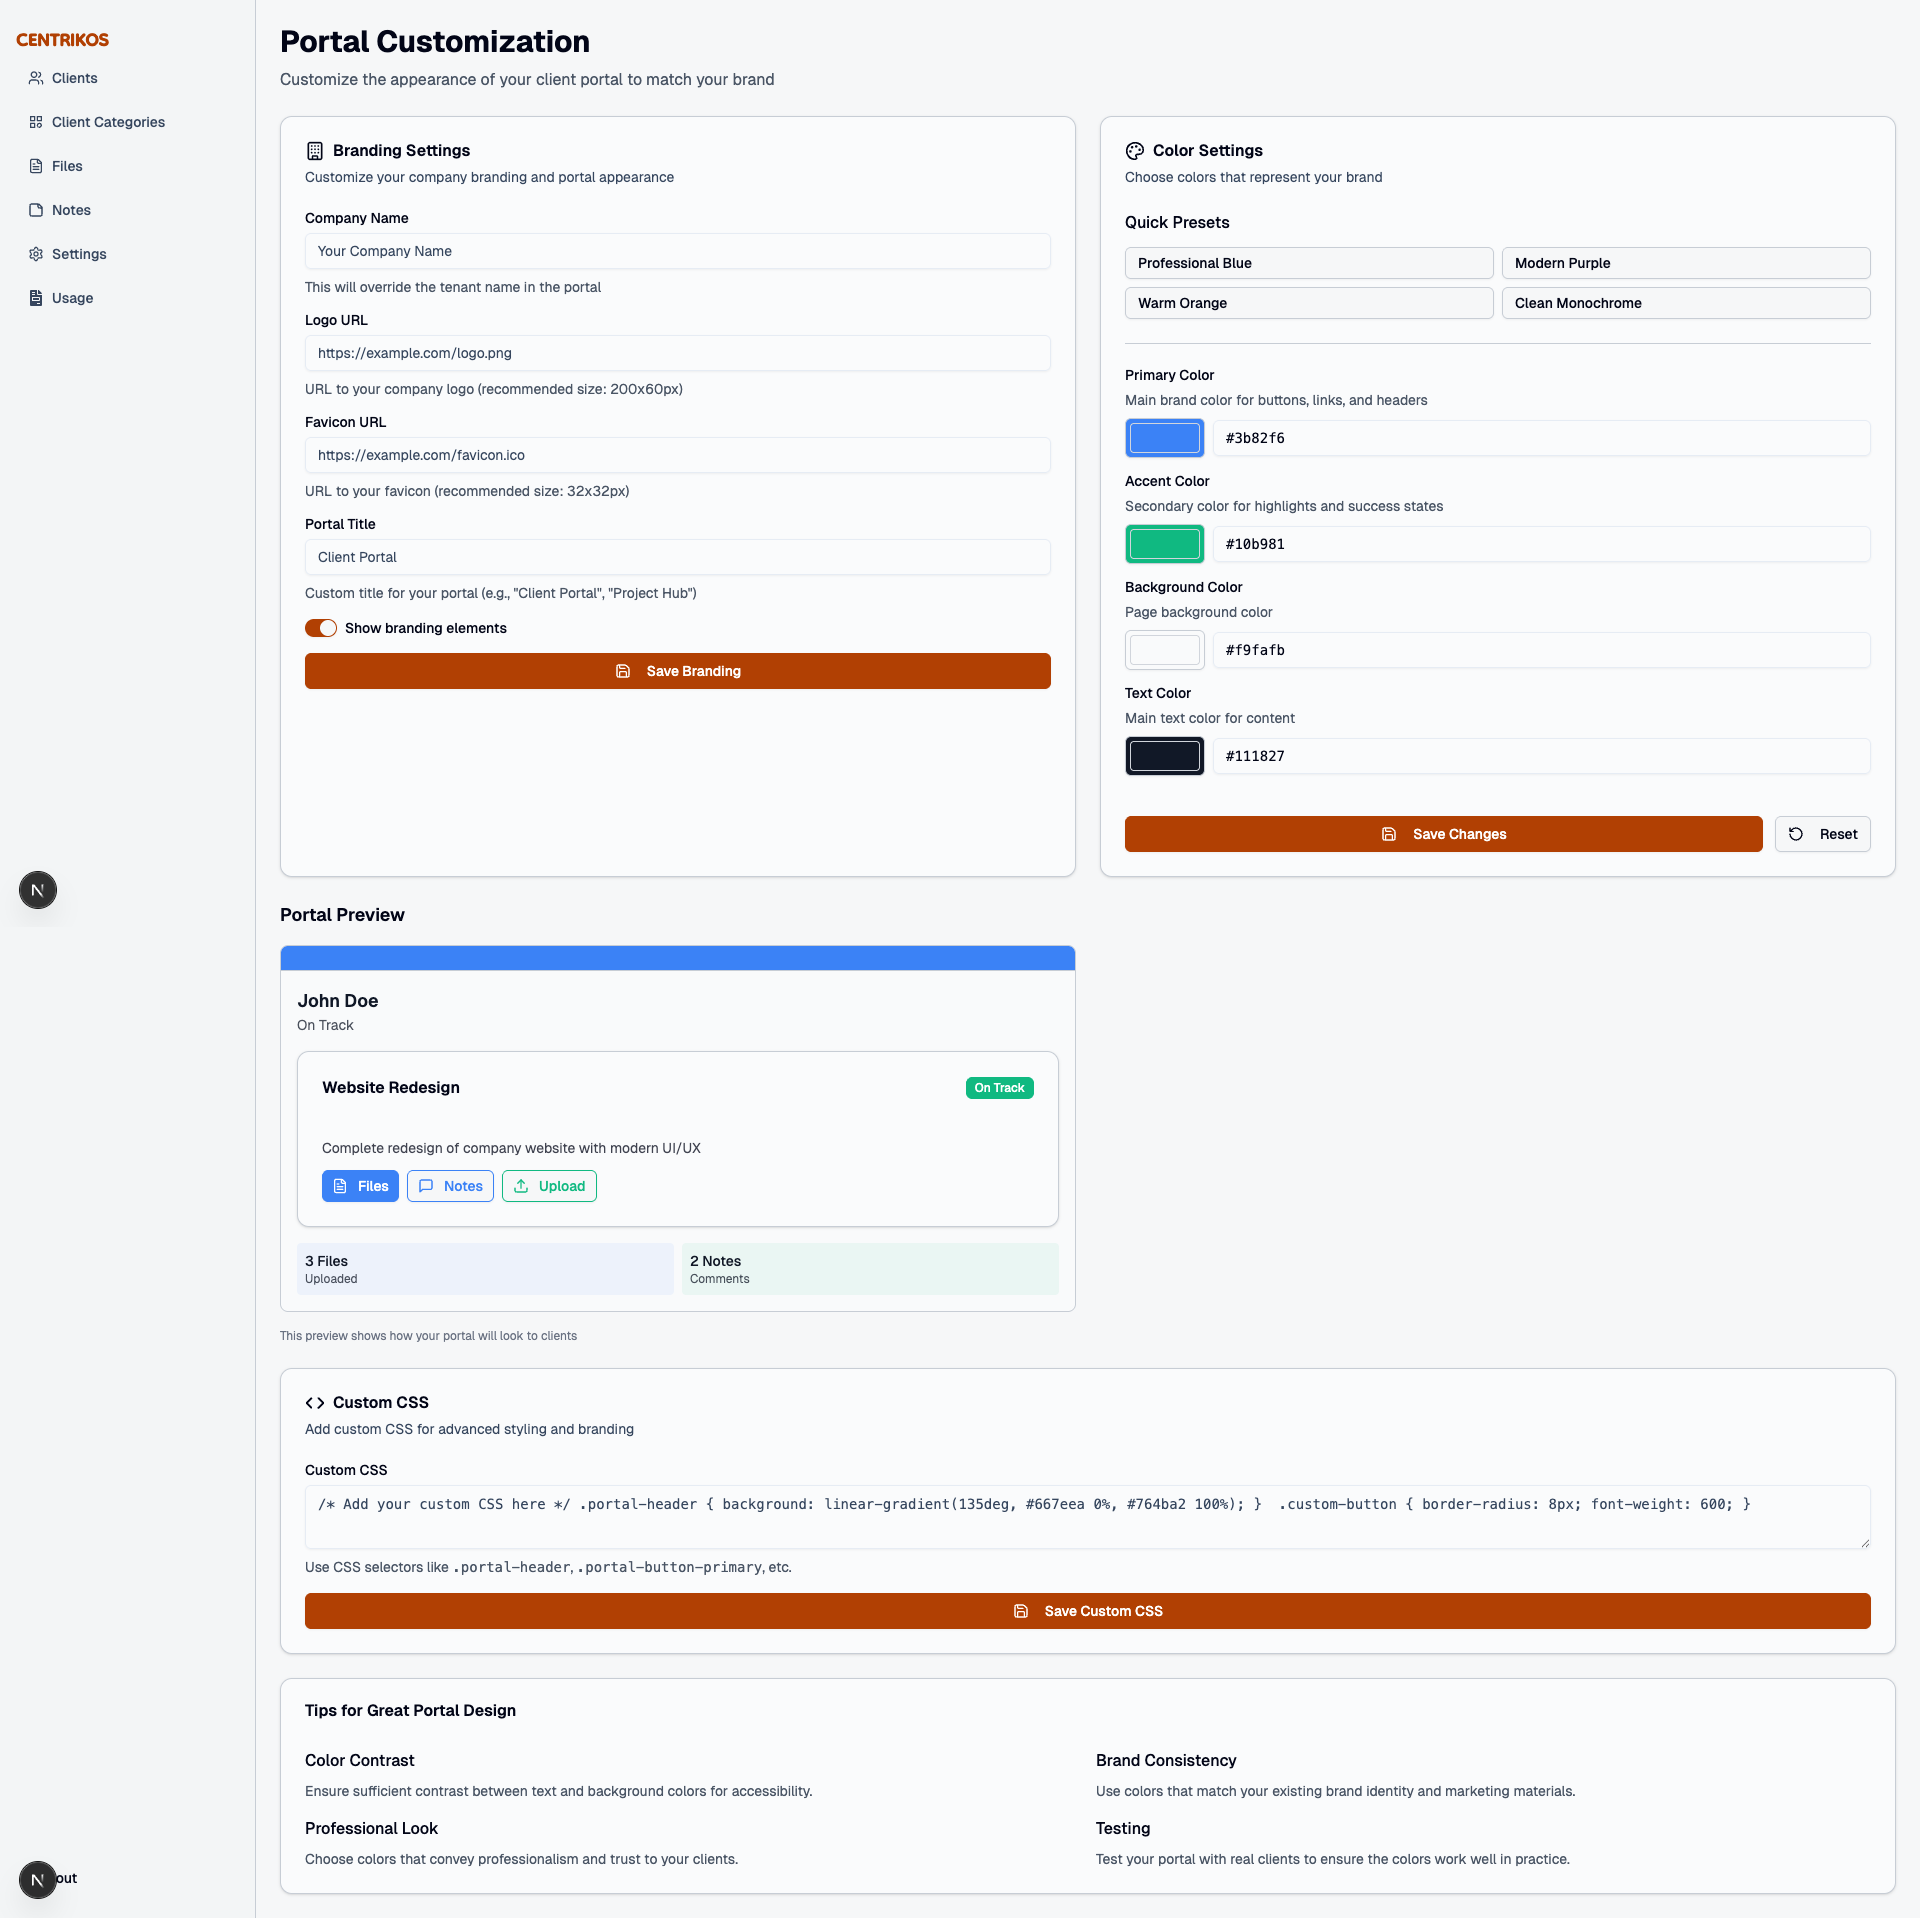This screenshot has height=1918, width=1920.
Task: Edit the text color hex #111827
Action: pyautogui.click(x=1542, y=756)
